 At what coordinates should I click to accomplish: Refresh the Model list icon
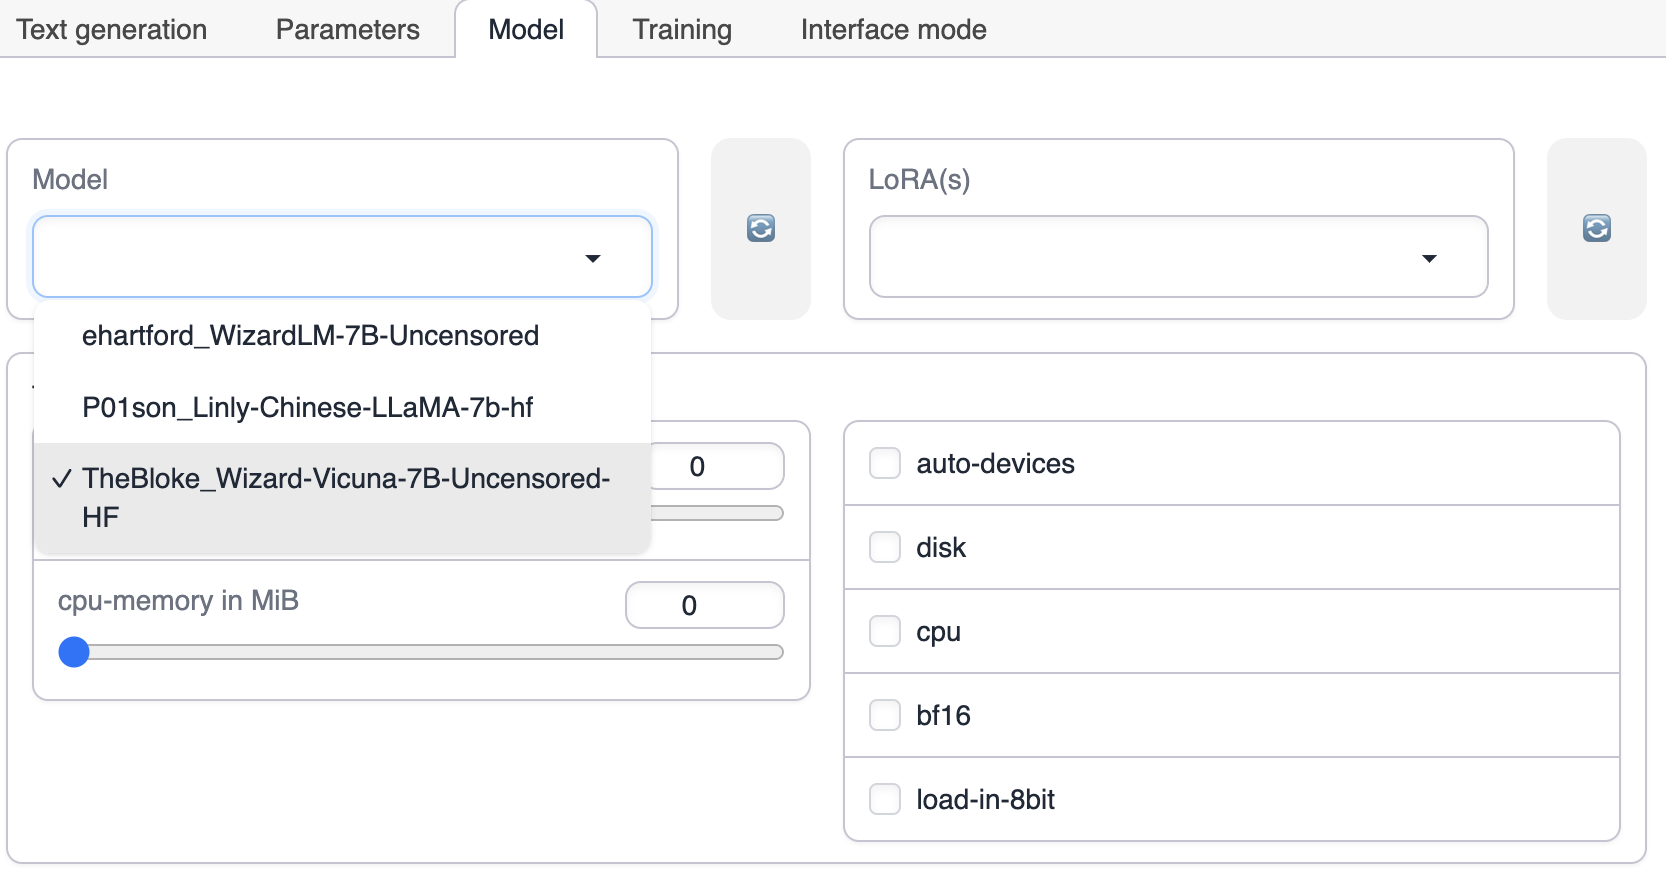pos(761,229)
